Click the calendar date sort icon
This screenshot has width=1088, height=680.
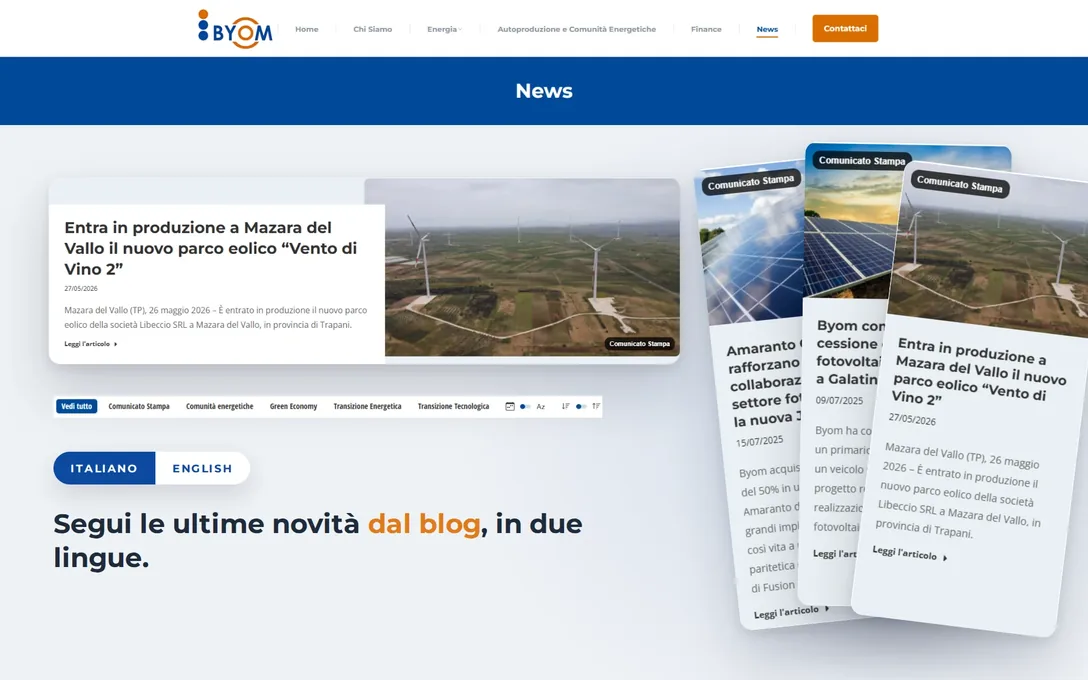[x=510, y=406]
